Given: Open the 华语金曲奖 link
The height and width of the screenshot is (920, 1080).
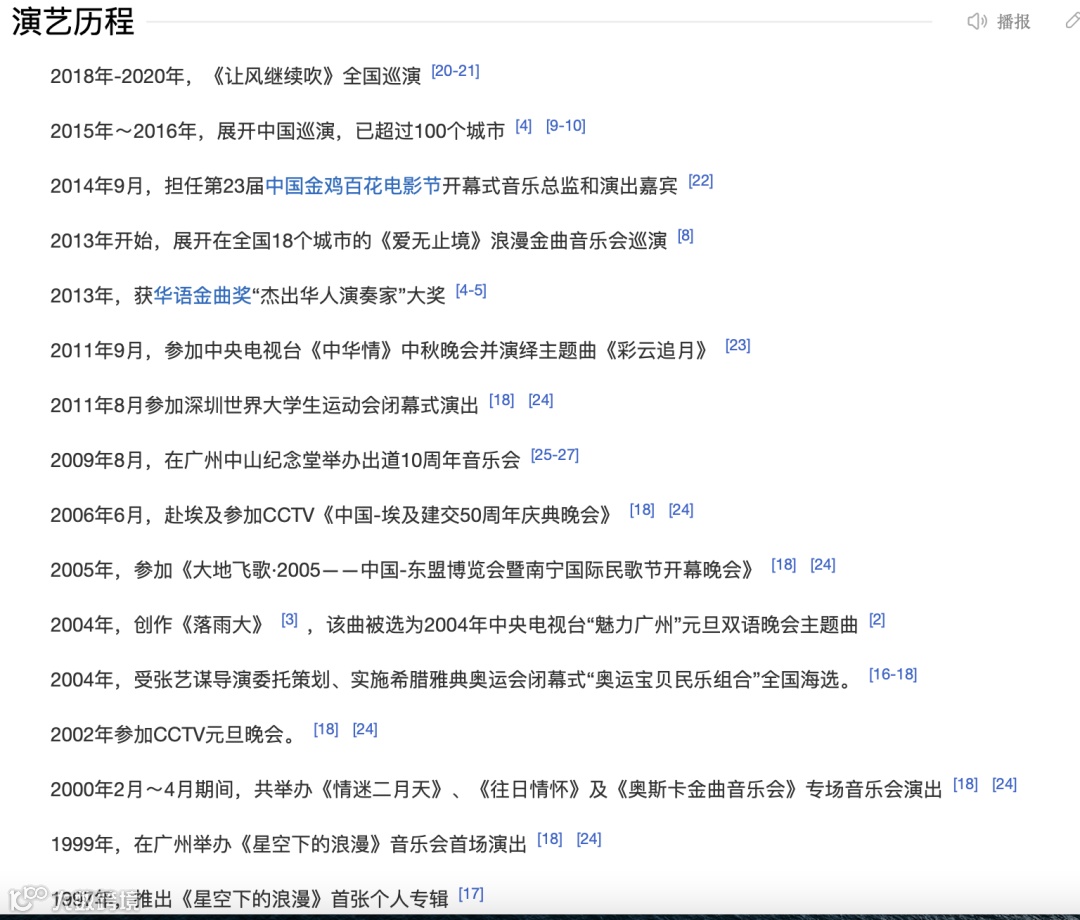Looking at the screenshot, I should (202, 295).
